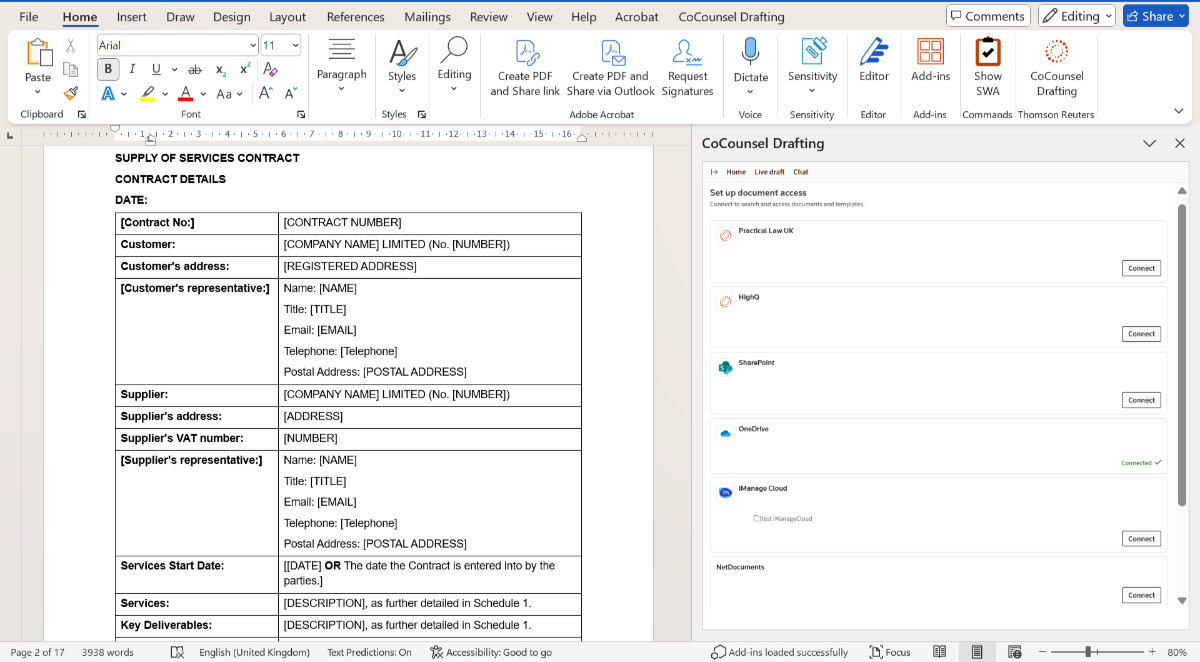Toggle Text Predictions On in status bar

click(x=369, y=652)
